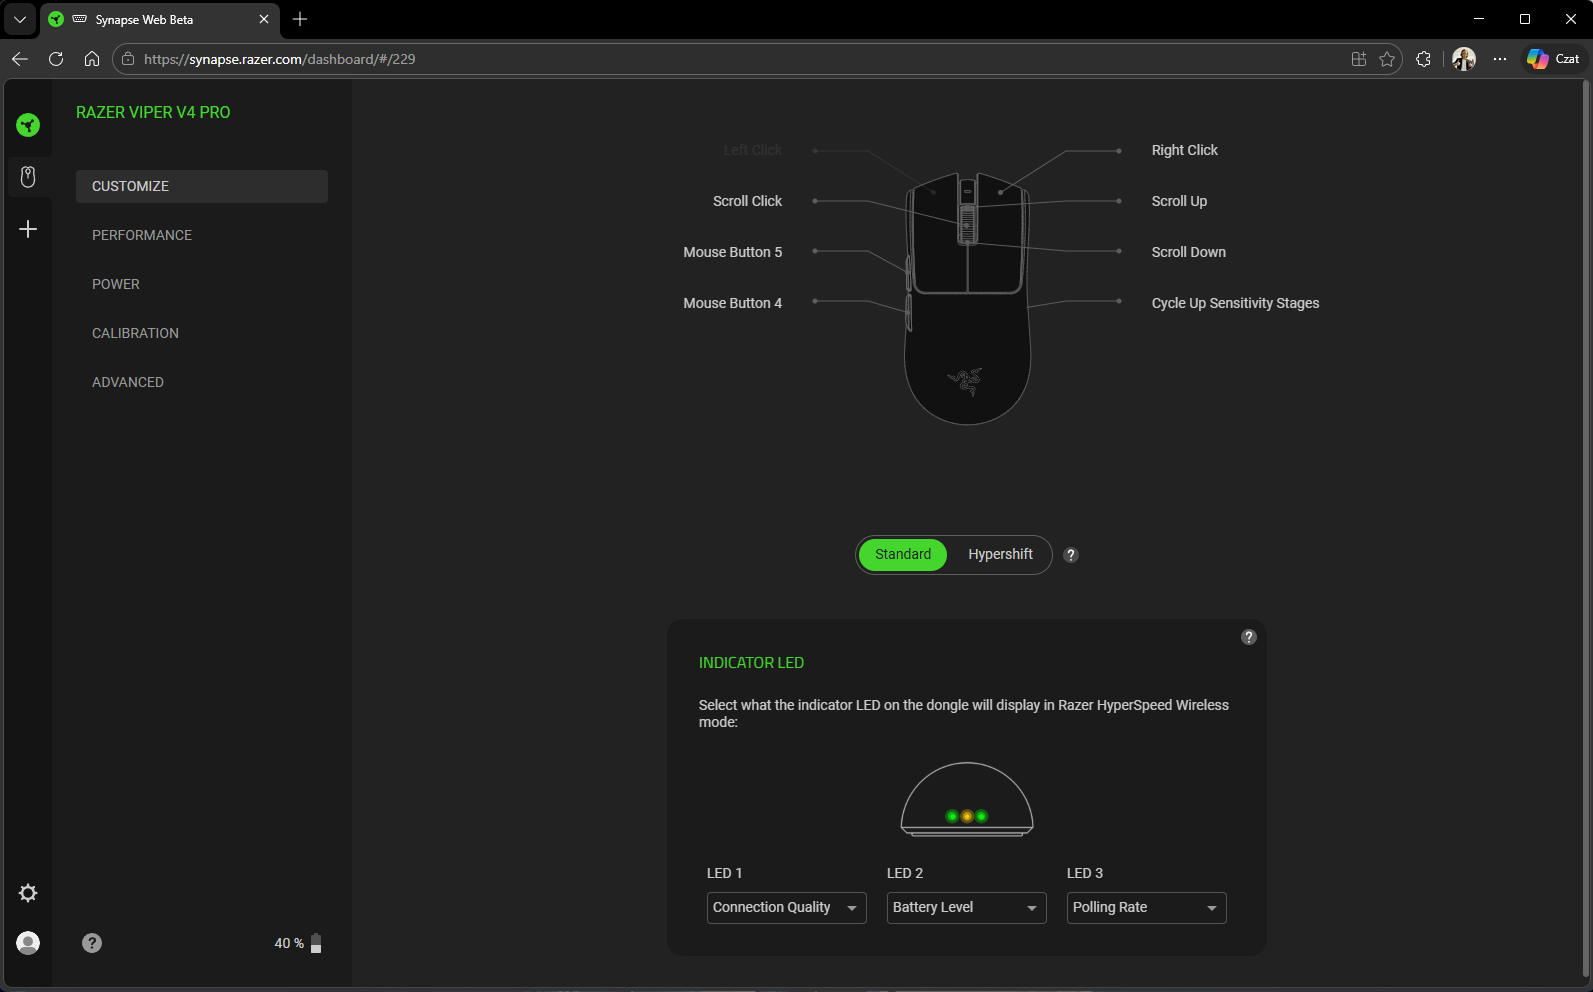Click the Scroll Up assignment
This screenshot has height=992, width=1593.
tap(1179, 201)
